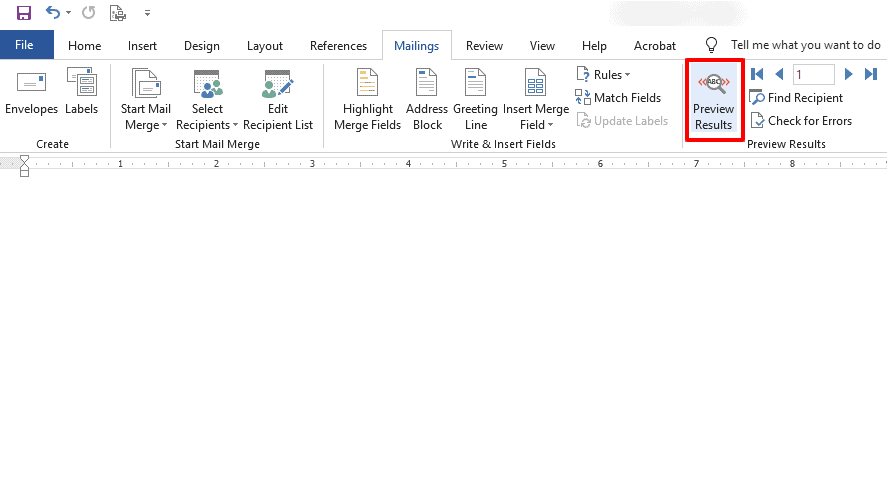Switch to the References tab
The image size is (887, 494).
point(338,46)
